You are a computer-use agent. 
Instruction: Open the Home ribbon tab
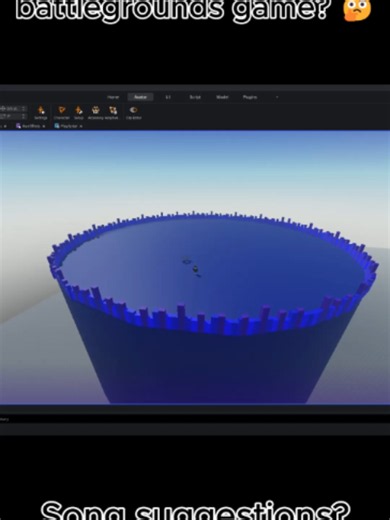[113, 97]
